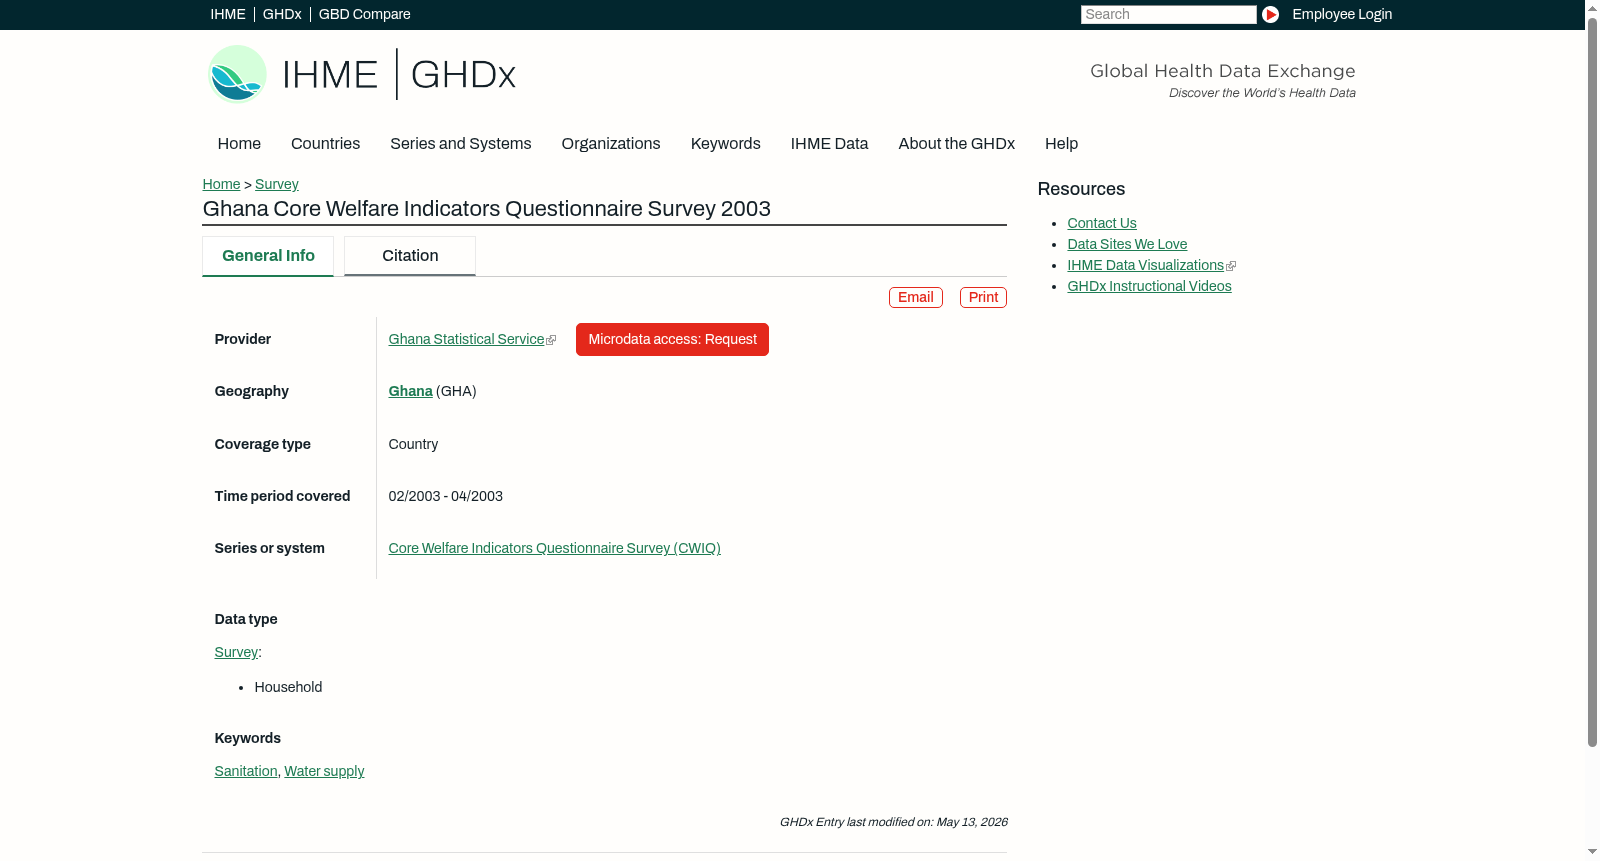Click the page vertical scrollbar thumb

(x=1592, y=381)
